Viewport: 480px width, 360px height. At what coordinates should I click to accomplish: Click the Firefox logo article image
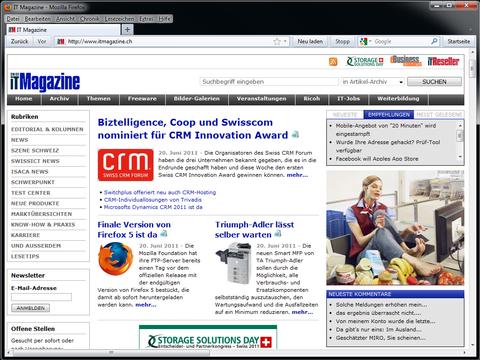(115, 259)
